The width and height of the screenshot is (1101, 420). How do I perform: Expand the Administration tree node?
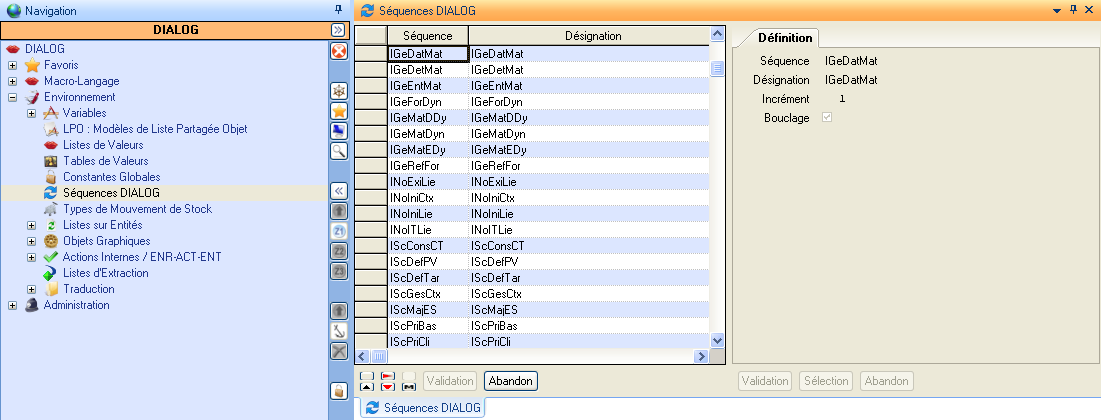(x=12, y=306)
